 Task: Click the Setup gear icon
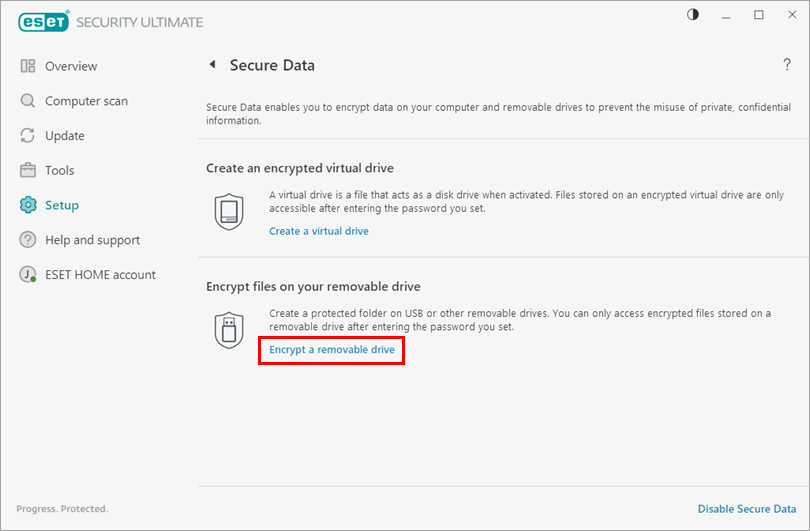coord(28,205)
